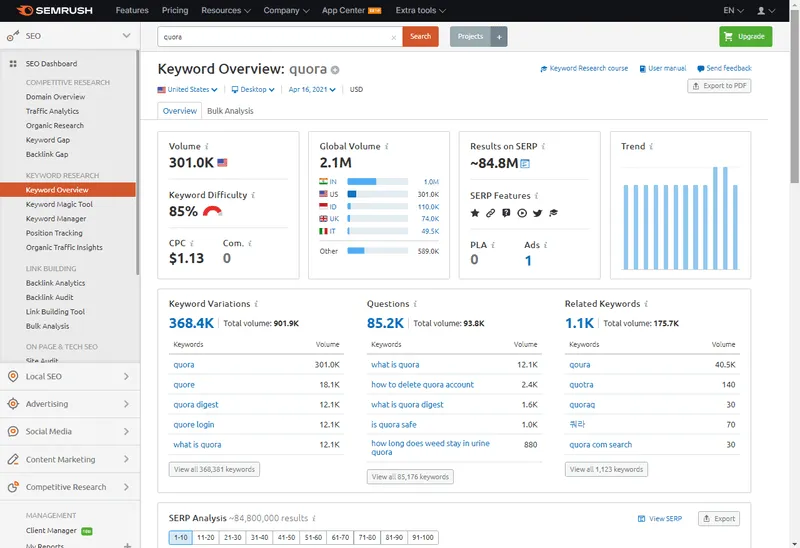This screenshot has width=800, height=548.
Task: Click the star SERP feature icon
Action: pyautogui.click(x=475, y=213)
